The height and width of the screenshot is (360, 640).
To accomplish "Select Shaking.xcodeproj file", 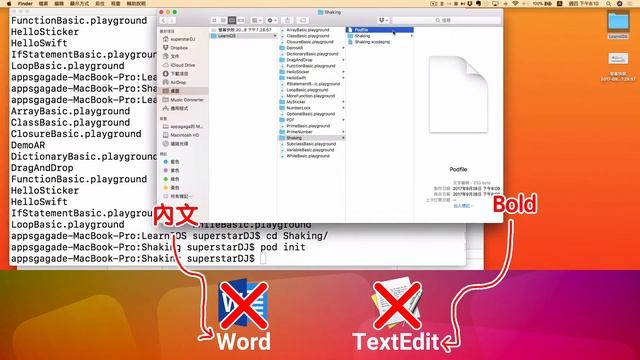I will 369,42.
